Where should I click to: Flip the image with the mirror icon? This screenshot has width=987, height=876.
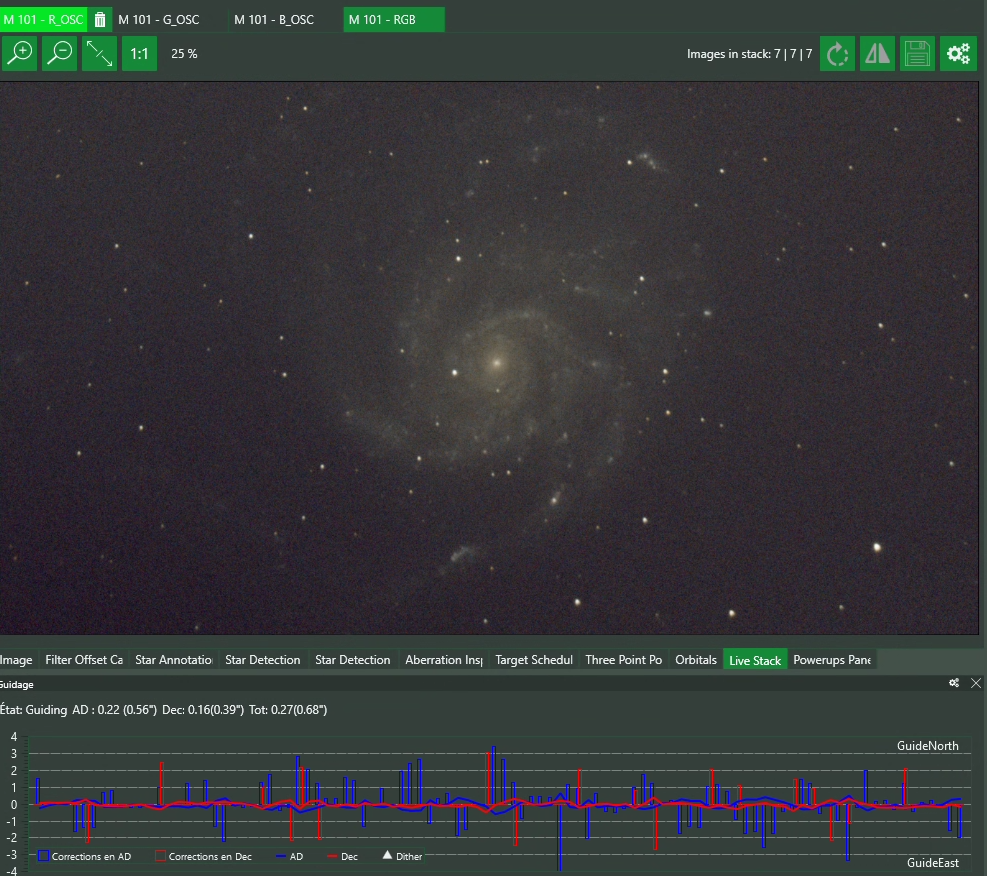pos(877,54)
